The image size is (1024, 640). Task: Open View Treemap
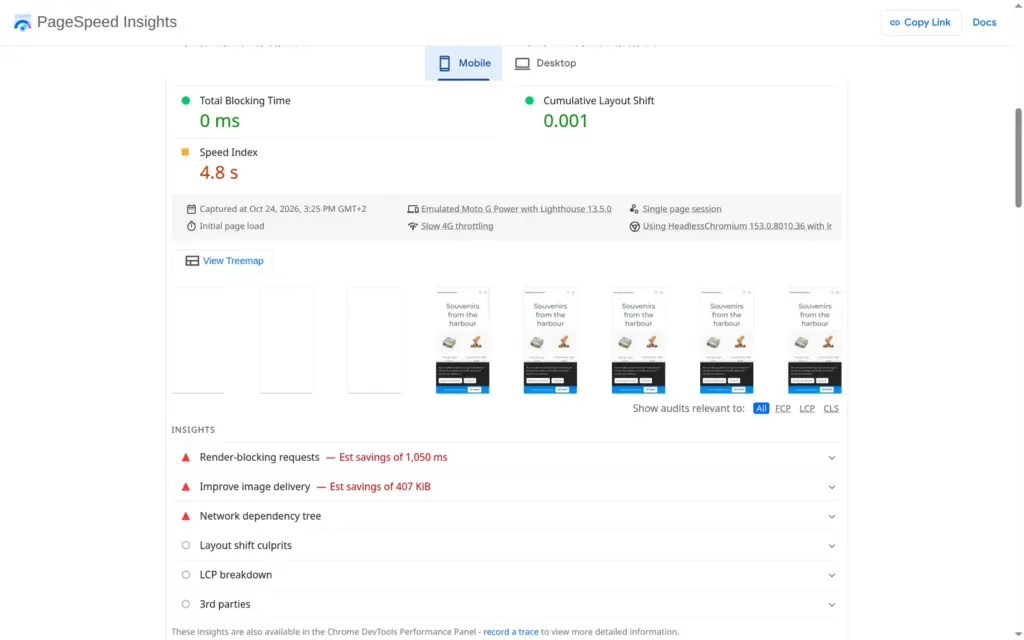[x=224, y=261]
